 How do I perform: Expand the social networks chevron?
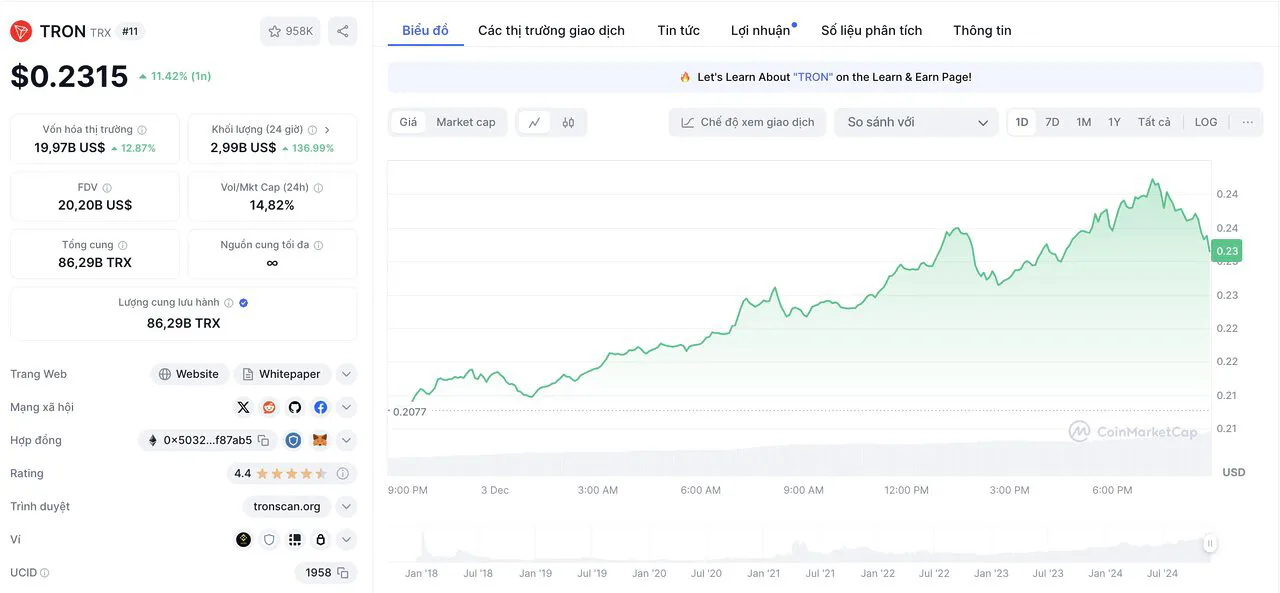[x=346, y=407]
